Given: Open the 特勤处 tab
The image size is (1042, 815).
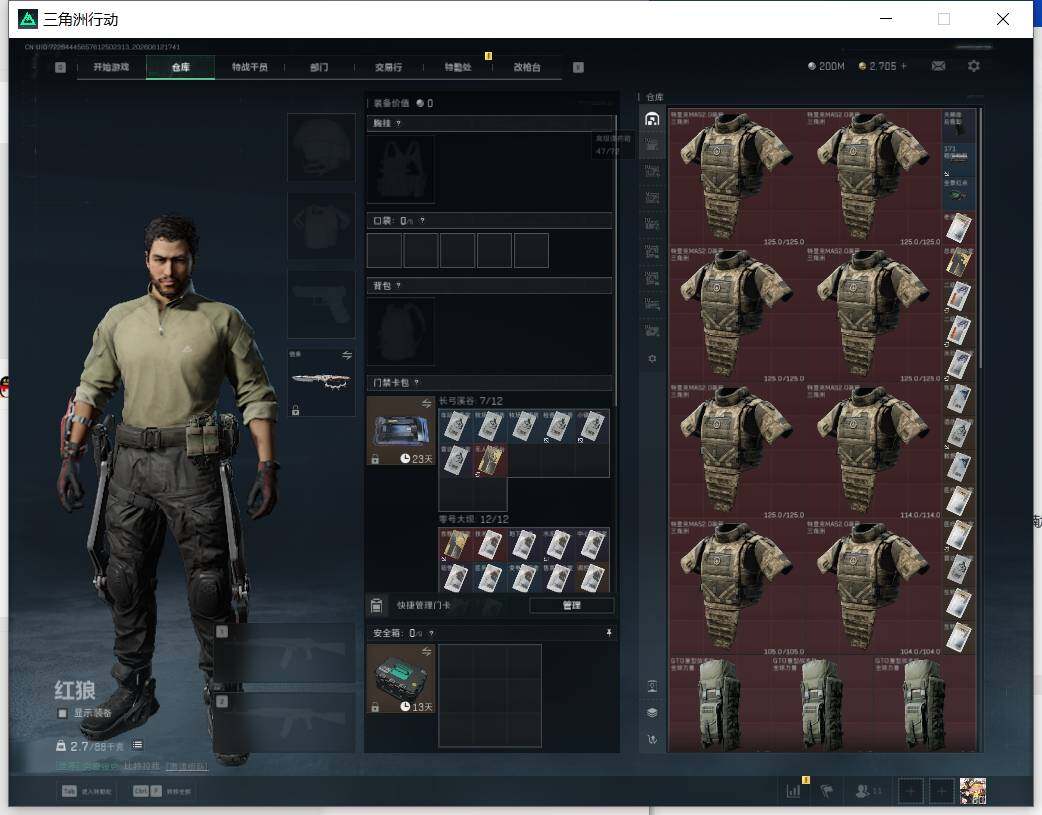Looking at the screenshot, I should pyautogui.click(x=458, y=67).
